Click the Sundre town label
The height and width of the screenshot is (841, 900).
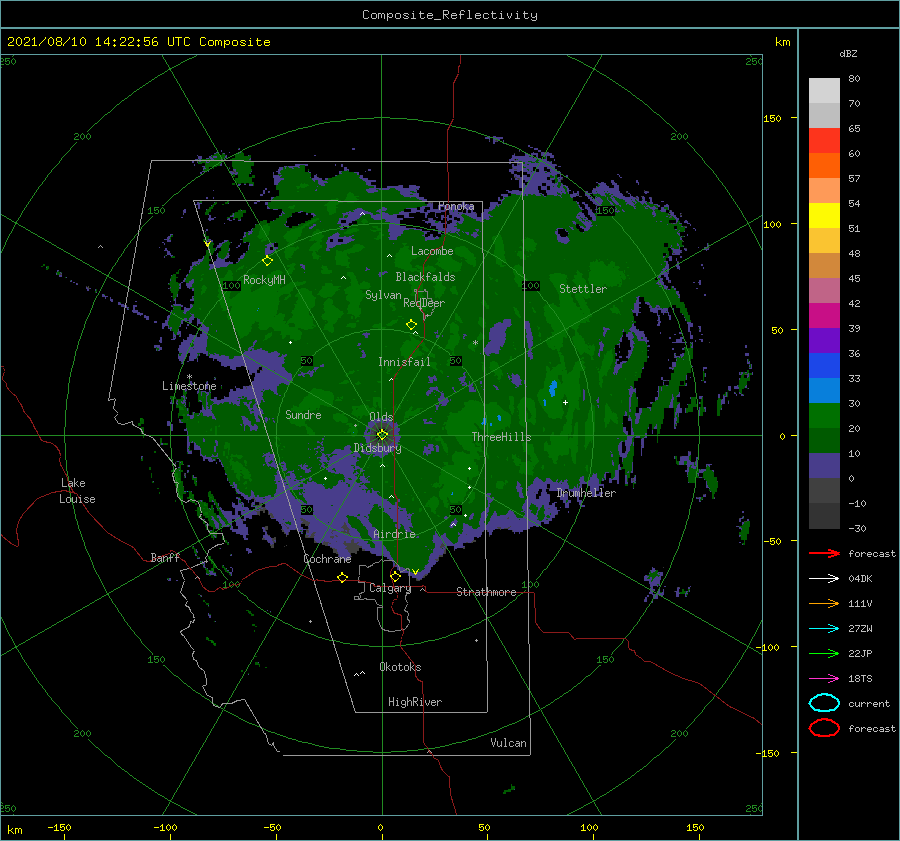(303, 414)
